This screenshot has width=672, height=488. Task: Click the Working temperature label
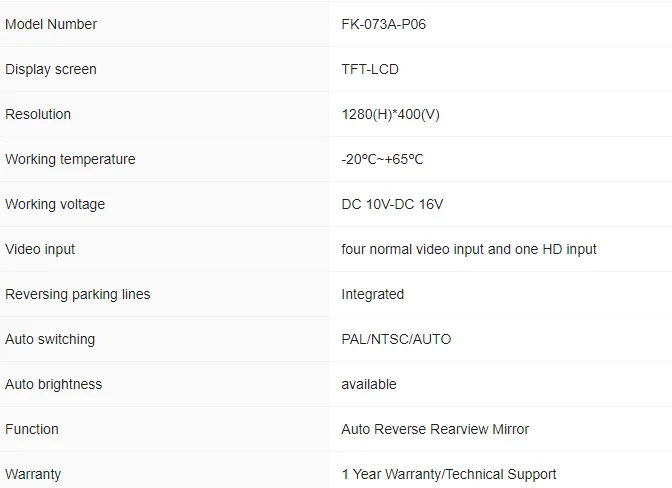tap(70, 159)
